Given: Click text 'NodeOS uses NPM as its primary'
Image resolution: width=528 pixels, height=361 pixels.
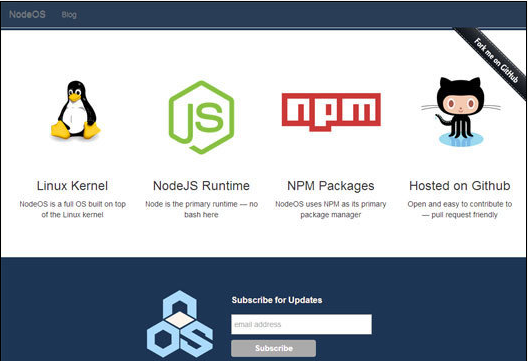Looking at the screenshot, I should coord(331,204).
